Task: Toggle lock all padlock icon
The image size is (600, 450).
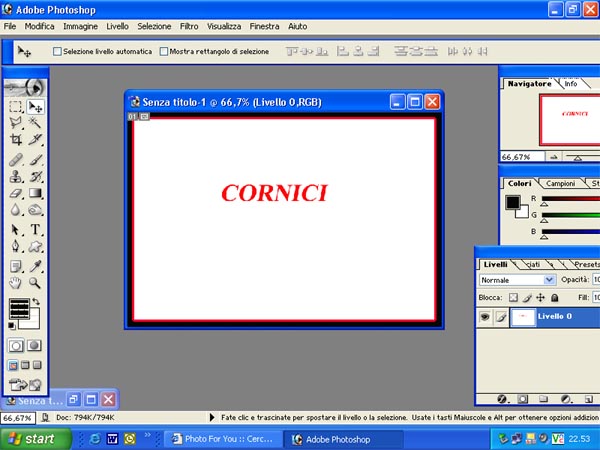Action: click(x=554, y=297)
